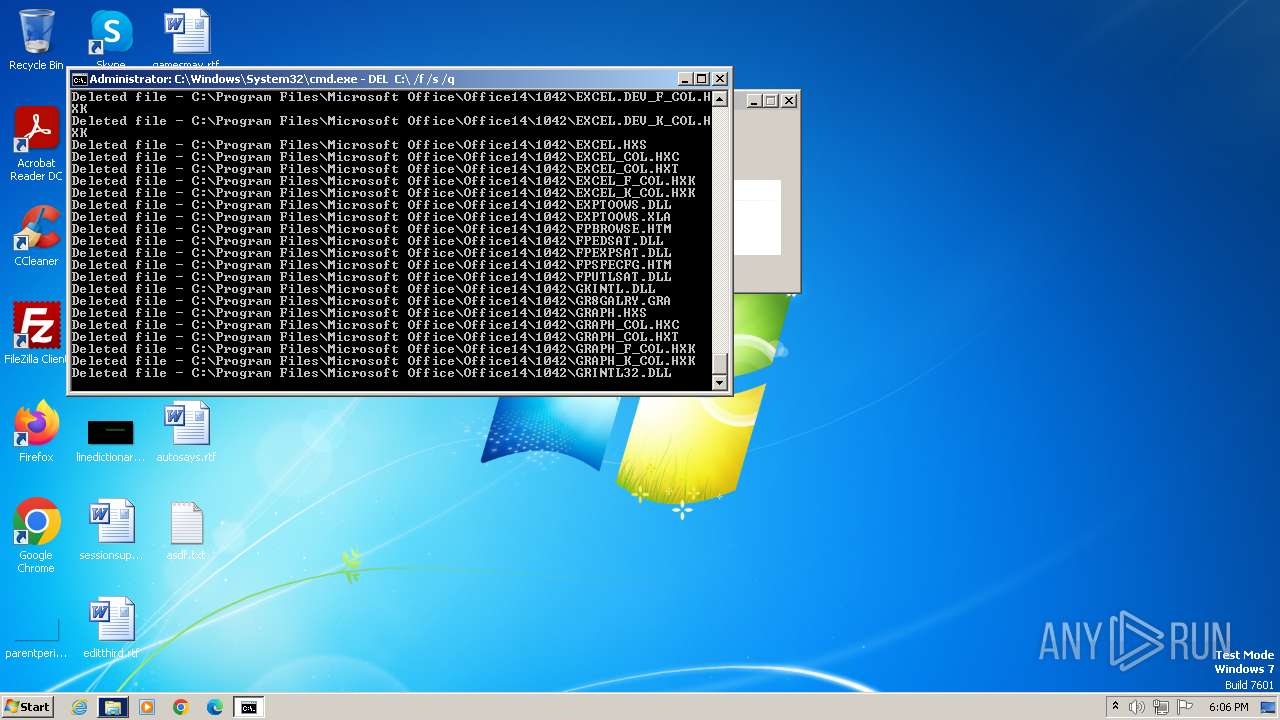Click the cmd scrollbar down arrow
Viewport: 1280px width, 720px height.
click(719, 383)
